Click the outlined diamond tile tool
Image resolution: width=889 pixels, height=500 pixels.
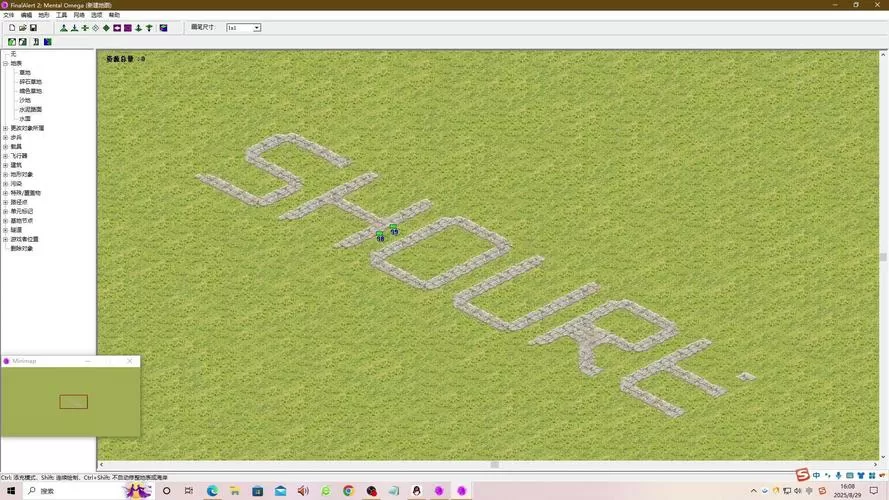click(95, 28)
